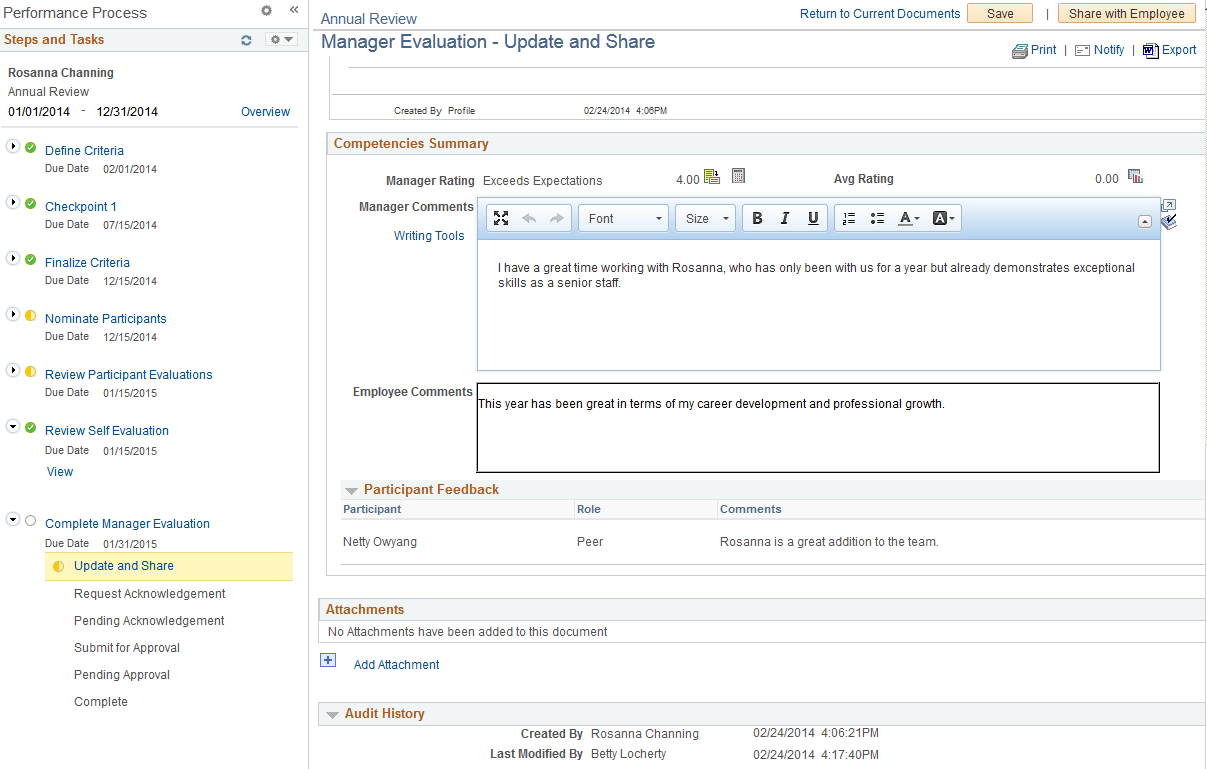Screen dimensions: 1207x769
Task: Open the Manager Rating description icon
Action: [712, 177]
